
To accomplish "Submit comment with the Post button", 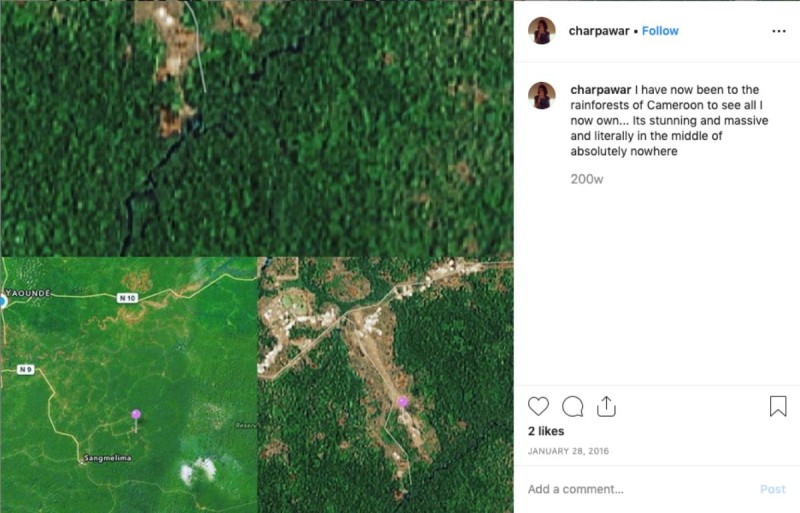I will click(772, 489).
